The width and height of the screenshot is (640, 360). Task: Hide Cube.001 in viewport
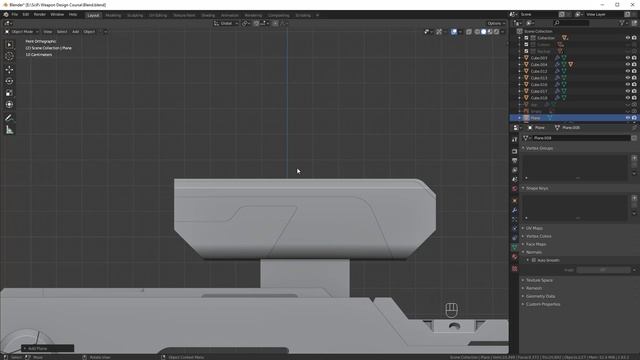[x=628, y=58]
